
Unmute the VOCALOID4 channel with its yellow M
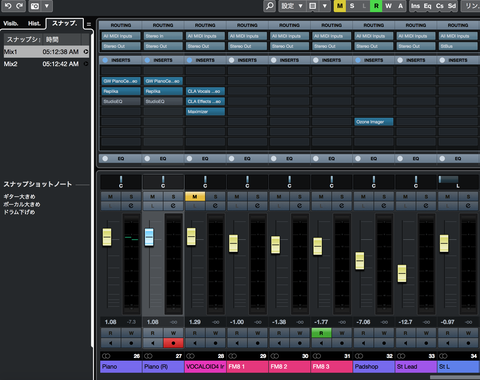195,197
